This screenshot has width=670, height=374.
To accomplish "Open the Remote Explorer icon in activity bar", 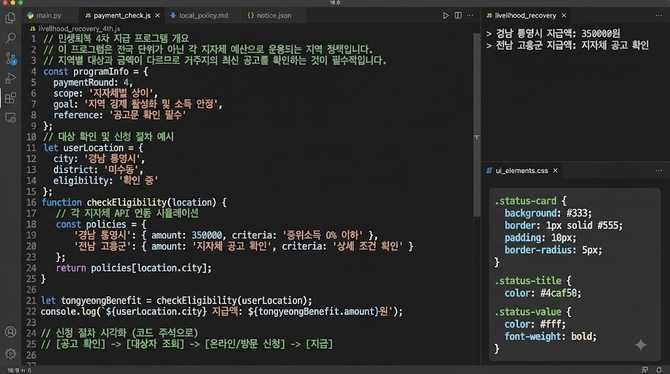I will pyautogui.click(x=10, y=118).
